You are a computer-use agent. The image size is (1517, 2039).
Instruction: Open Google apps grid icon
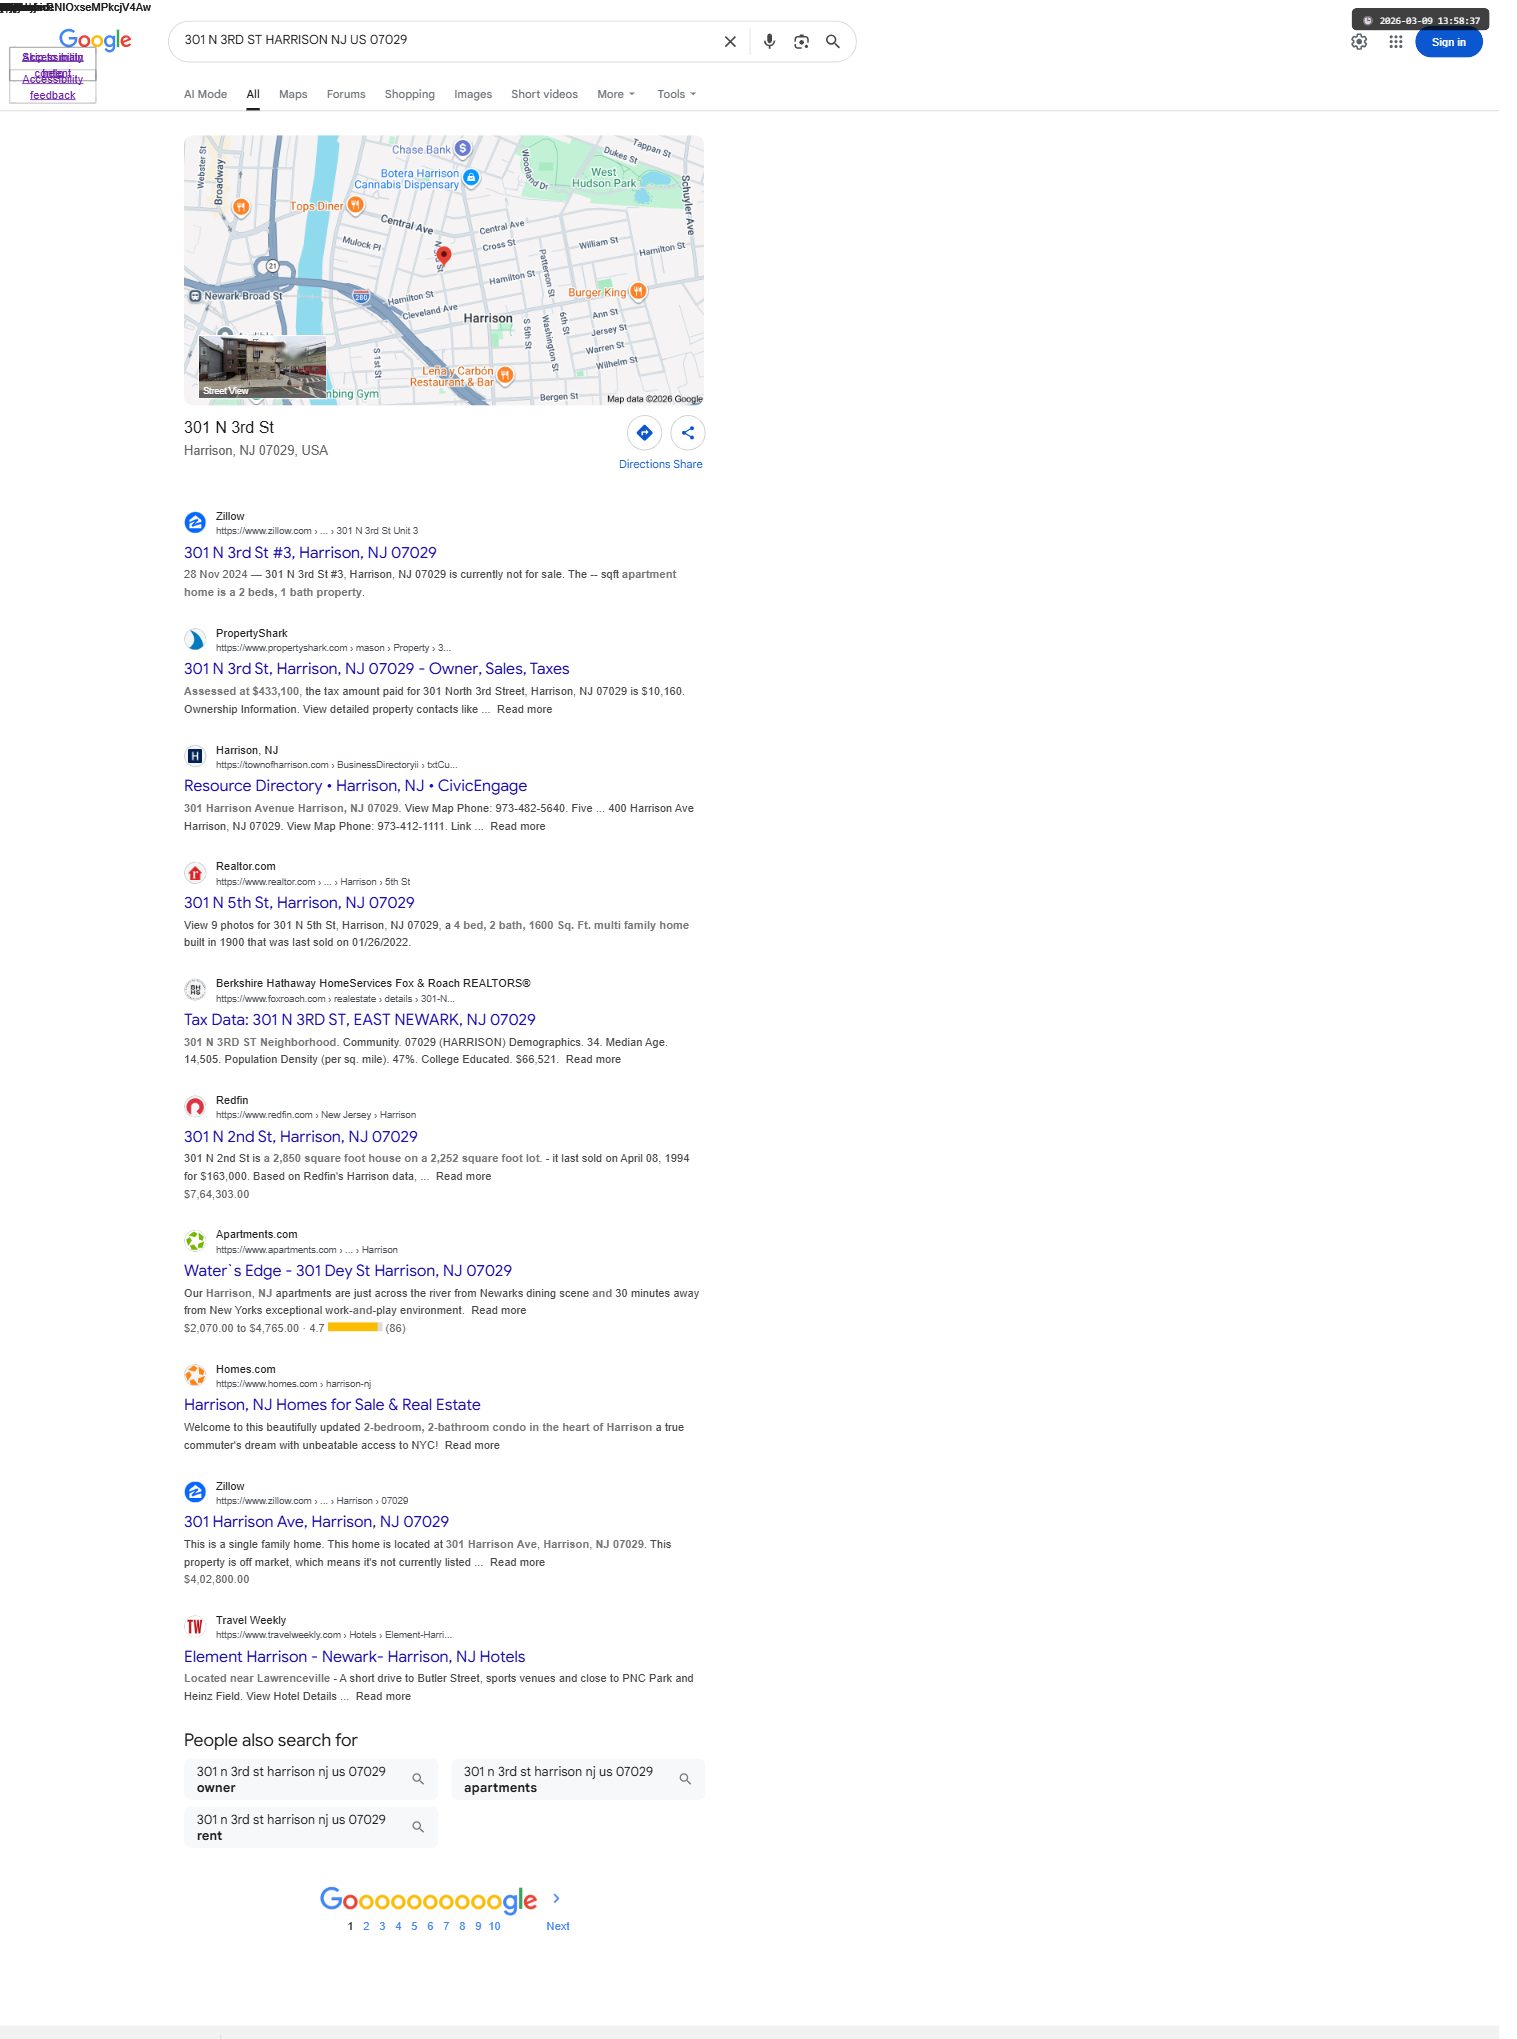1395,42
